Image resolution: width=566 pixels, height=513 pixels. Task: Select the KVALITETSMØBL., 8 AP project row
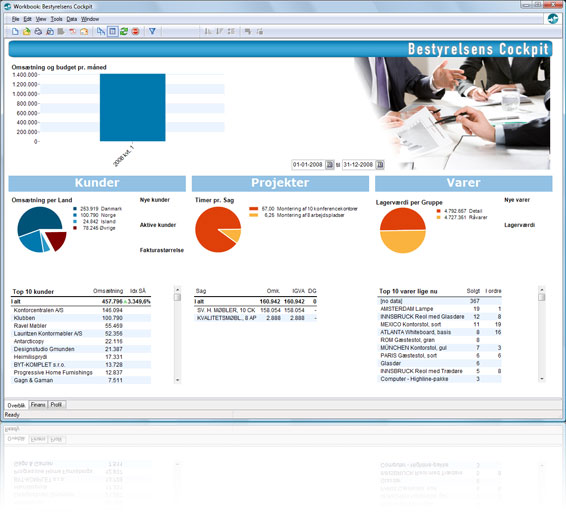[x=256, y=318]
